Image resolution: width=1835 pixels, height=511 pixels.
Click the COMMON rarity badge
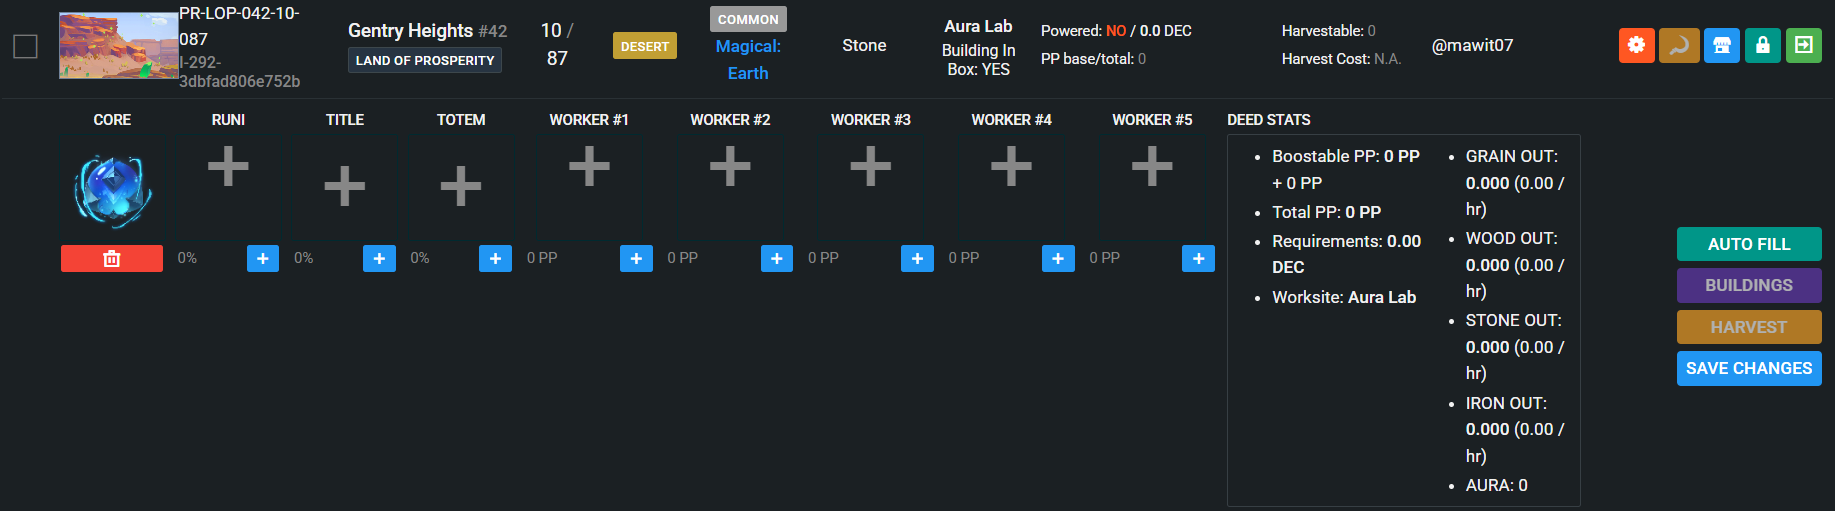coord(748,19)
